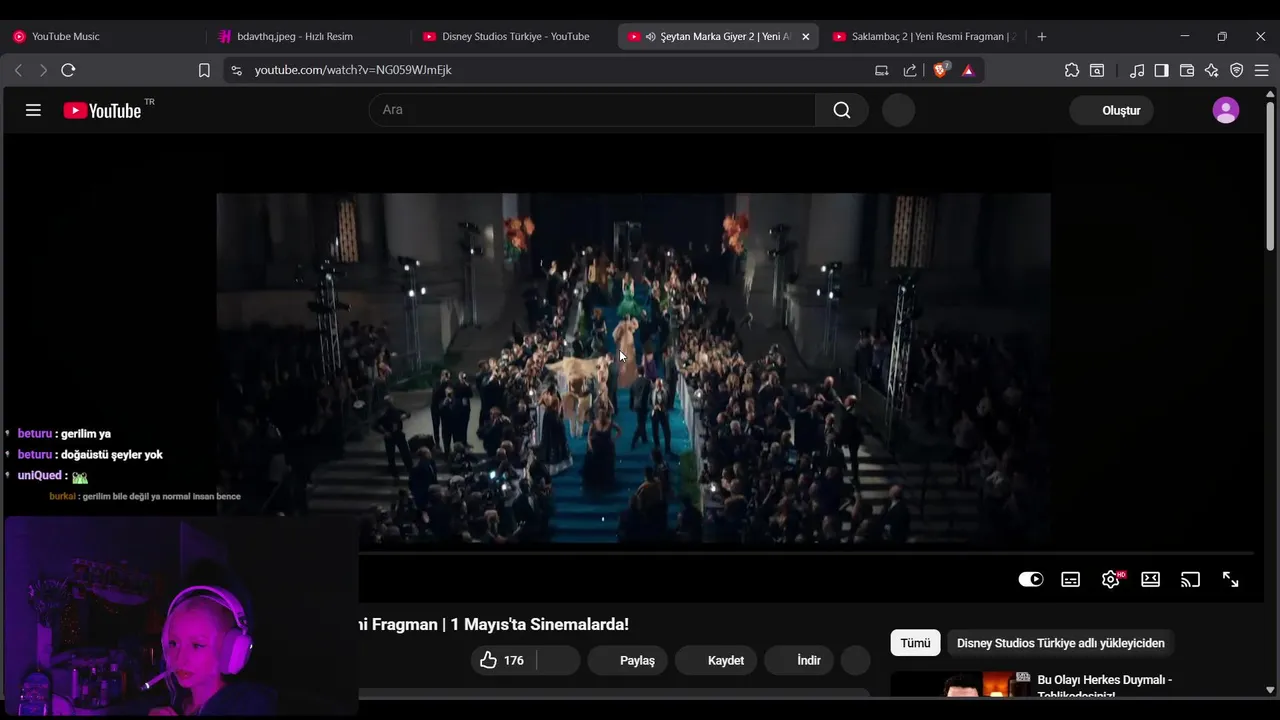
Task: Click the tab search toolbar icon
Action: pos(1097,70)
